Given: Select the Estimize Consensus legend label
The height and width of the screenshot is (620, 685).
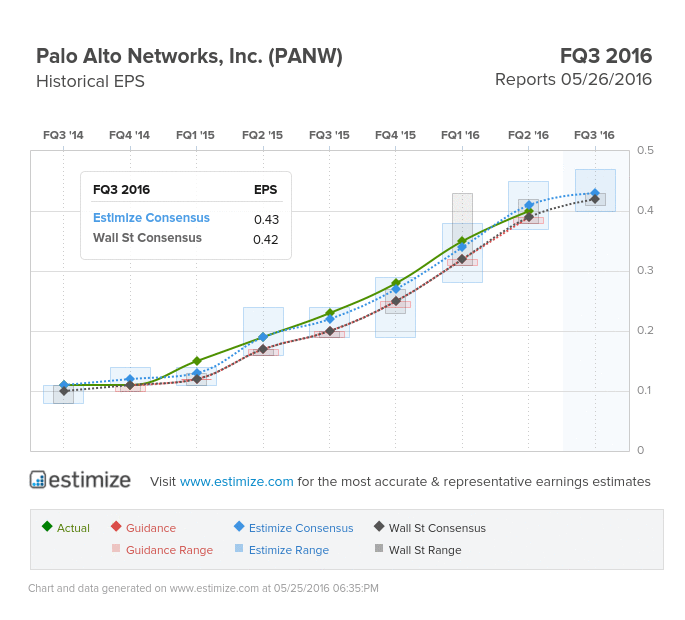Looking at the screenshot, I should click(301, 528).
